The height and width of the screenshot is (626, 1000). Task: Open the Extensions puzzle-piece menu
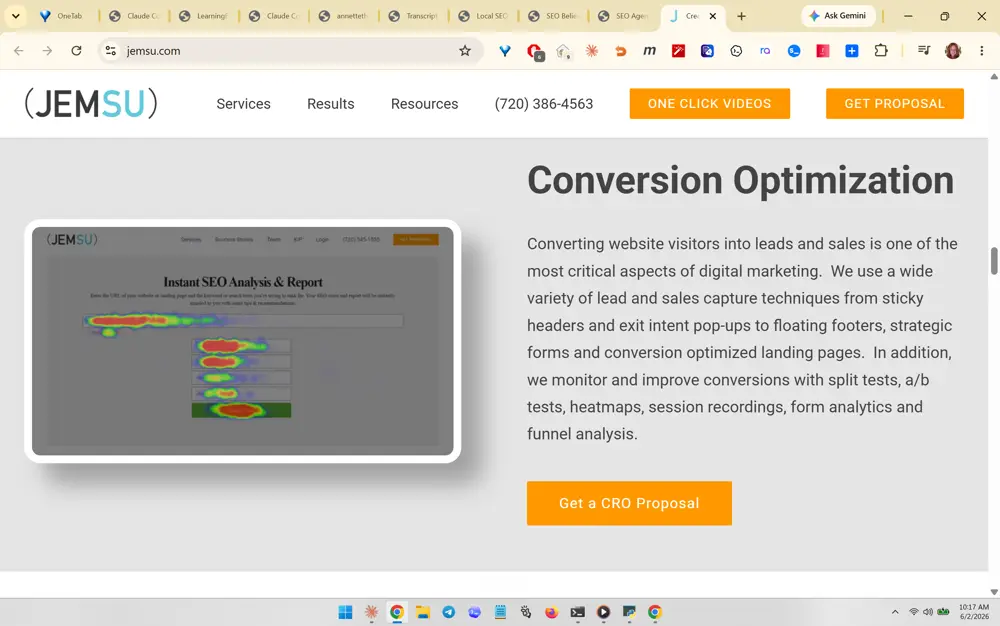[x=881, y=51]
